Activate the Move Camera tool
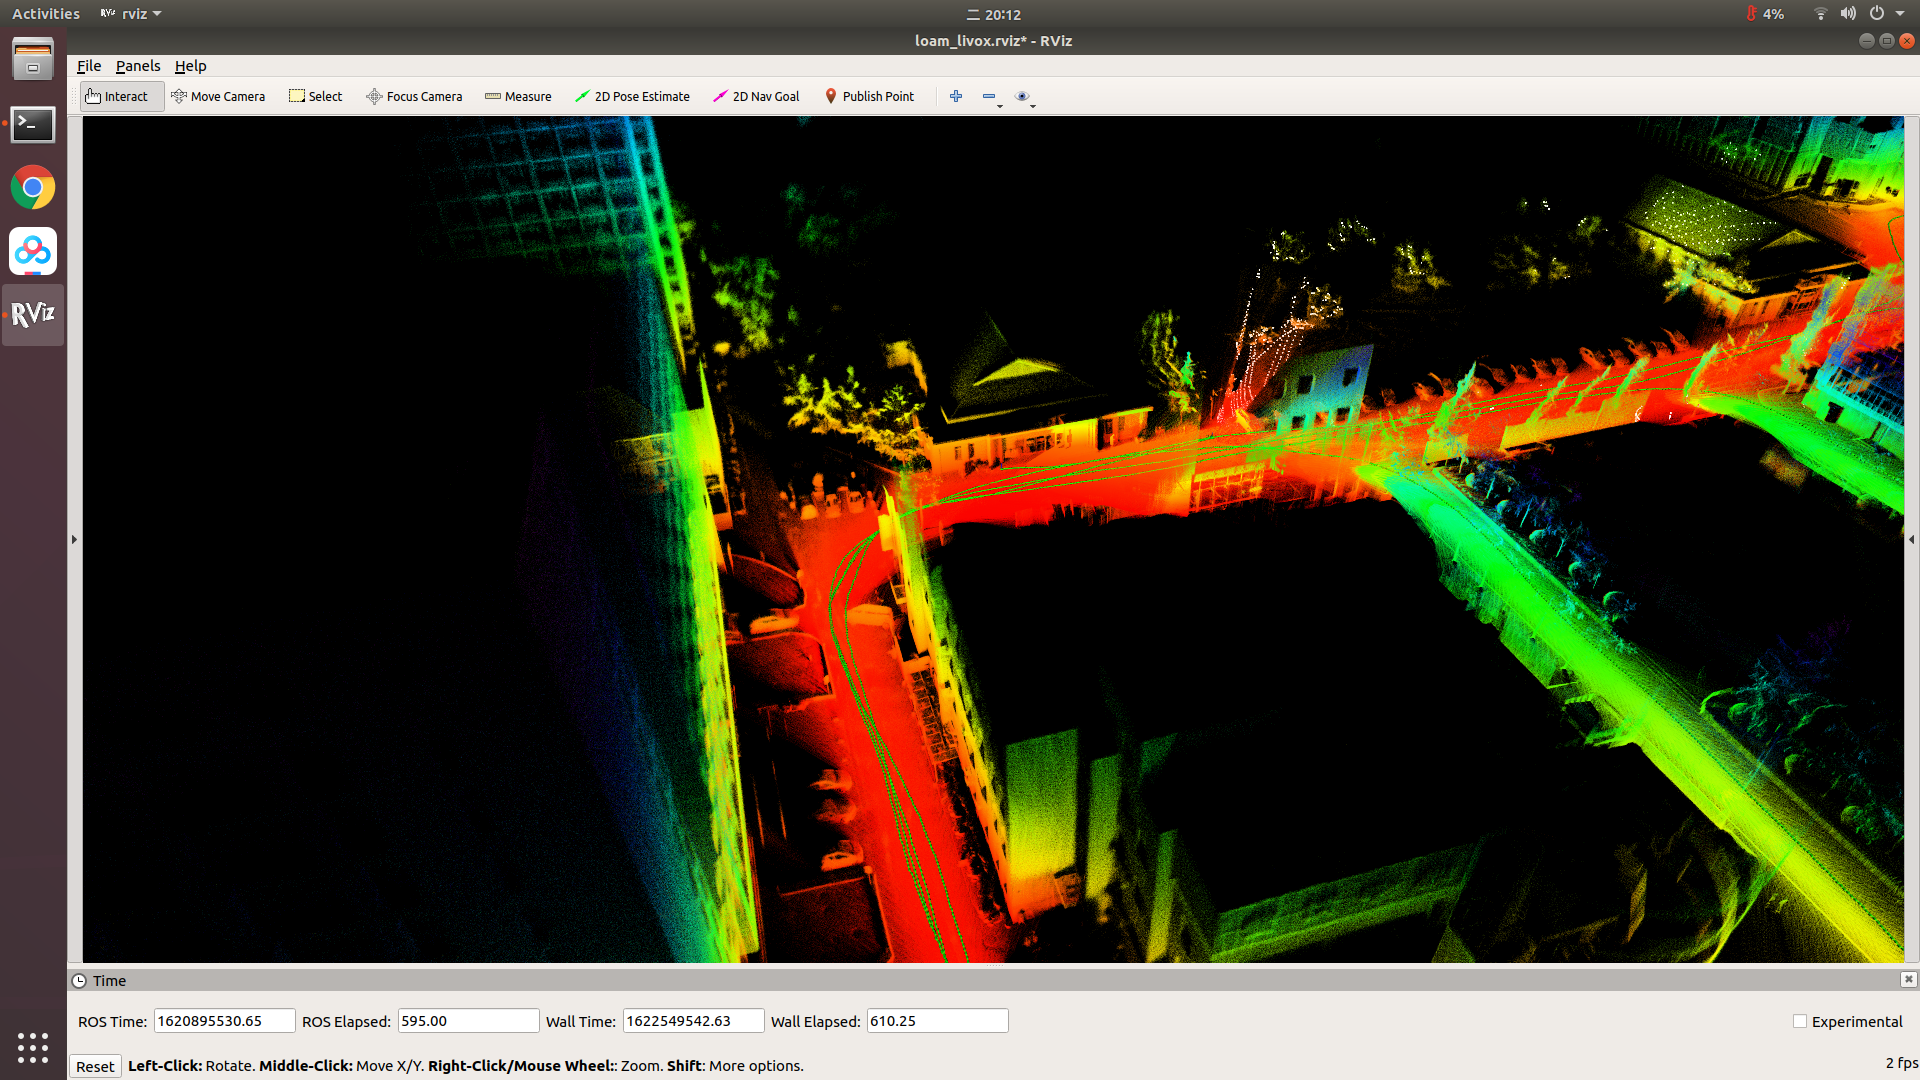Viewport: 1920px width, 1080px height. [218, 96]
